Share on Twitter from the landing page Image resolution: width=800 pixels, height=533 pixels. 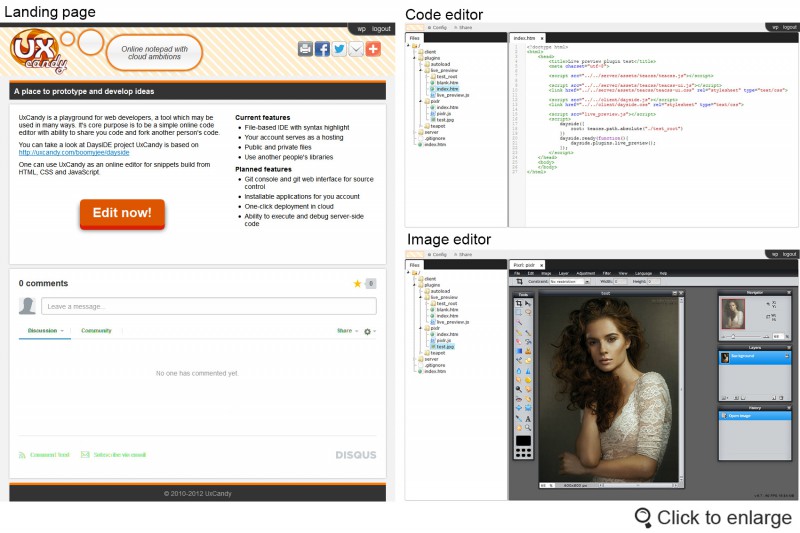pyautogui.click(x=339, y=49)
